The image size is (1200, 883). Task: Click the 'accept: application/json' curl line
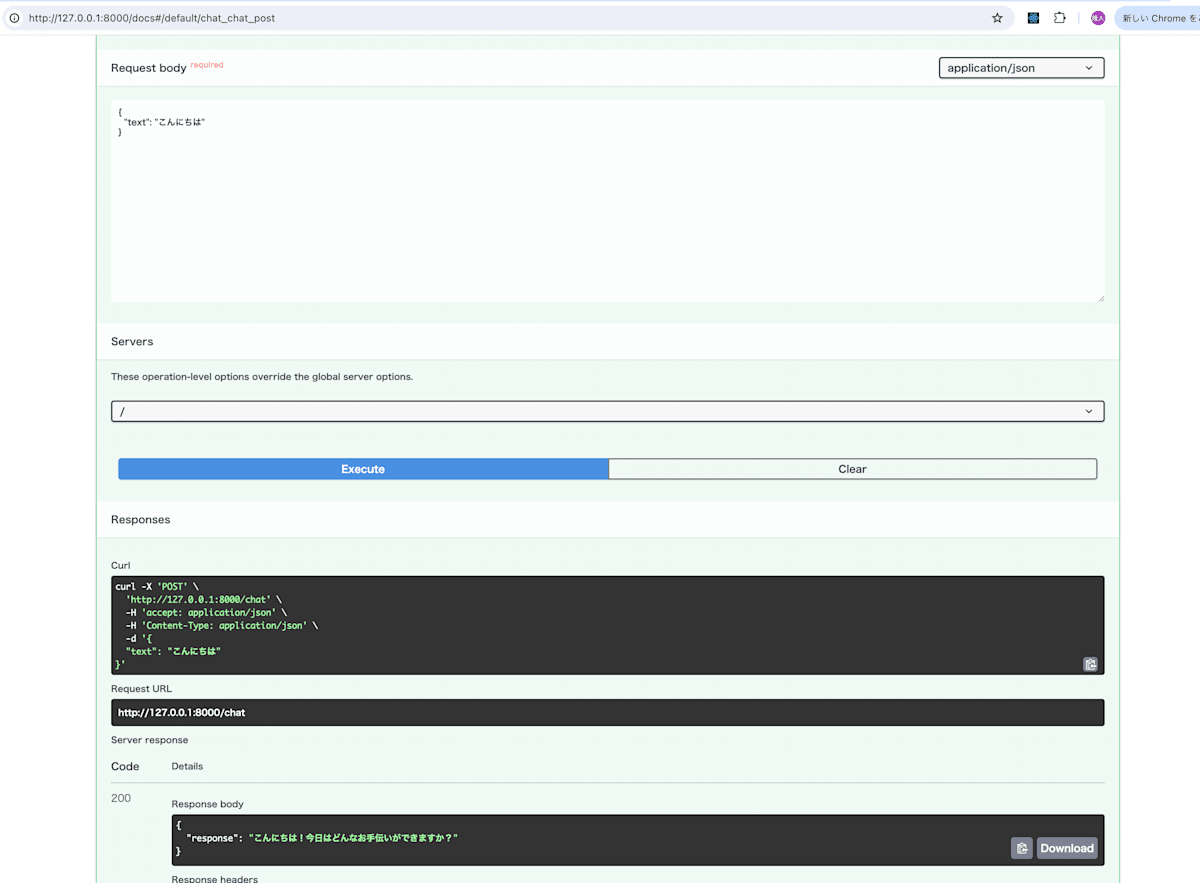click(206, 613)
